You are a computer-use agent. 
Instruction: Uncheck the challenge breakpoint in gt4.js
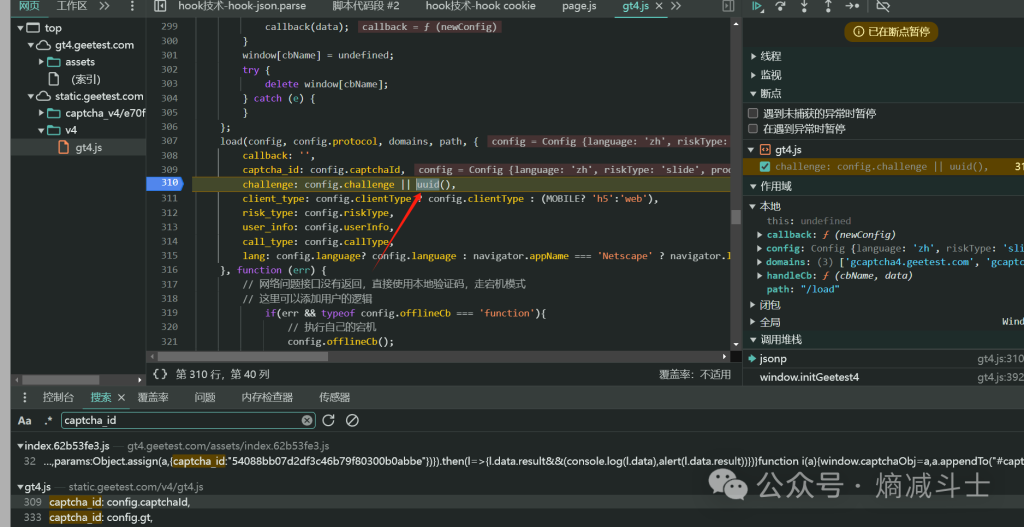point(765,167)
